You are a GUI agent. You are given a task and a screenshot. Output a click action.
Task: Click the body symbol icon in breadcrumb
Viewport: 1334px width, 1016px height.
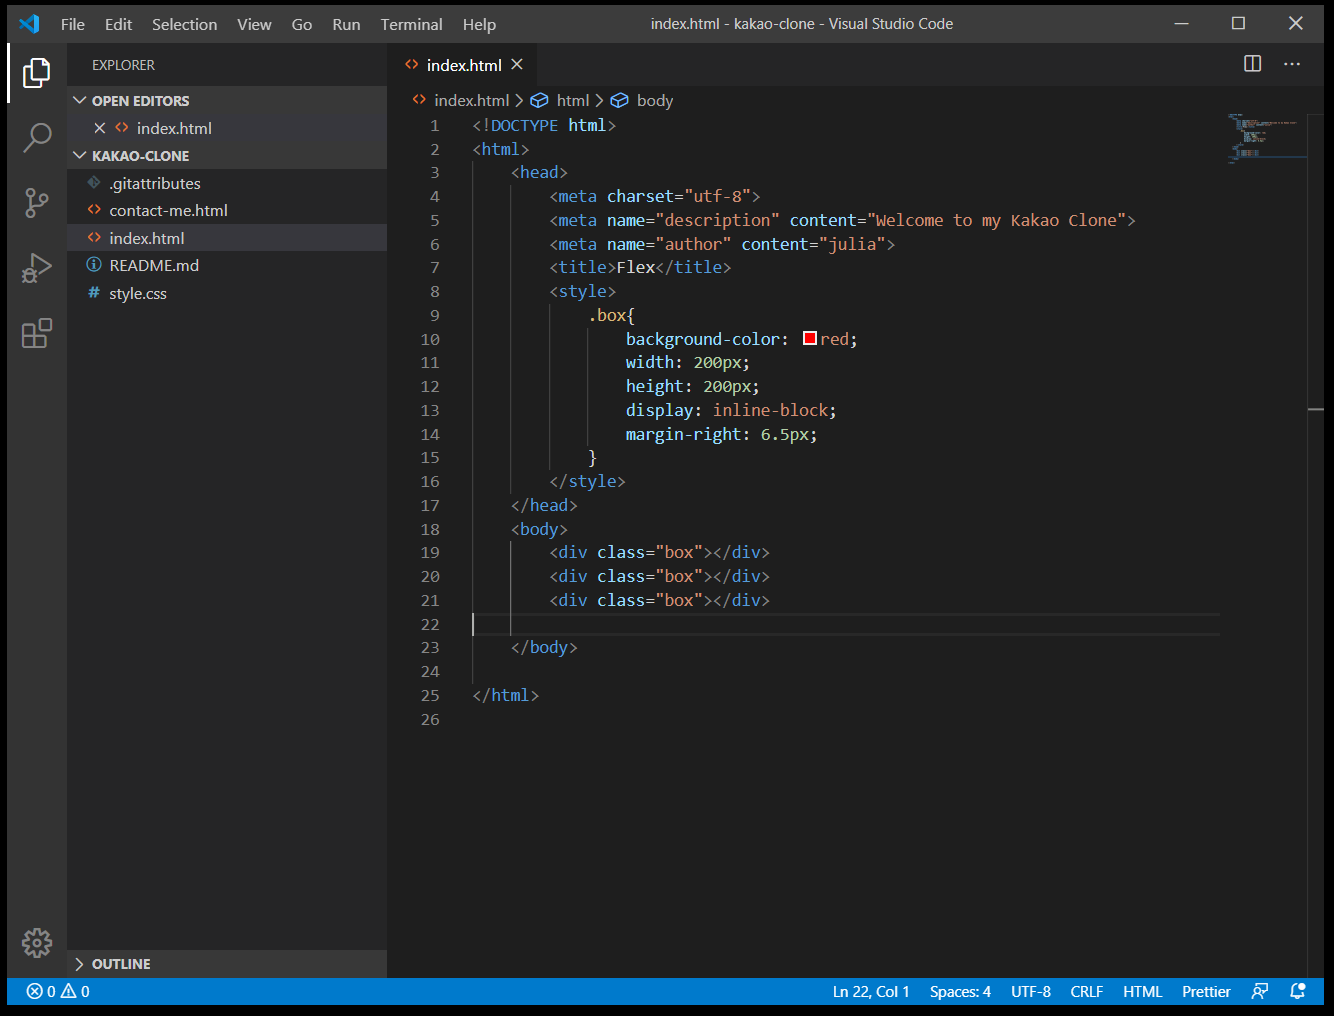(x=619, y=100)
